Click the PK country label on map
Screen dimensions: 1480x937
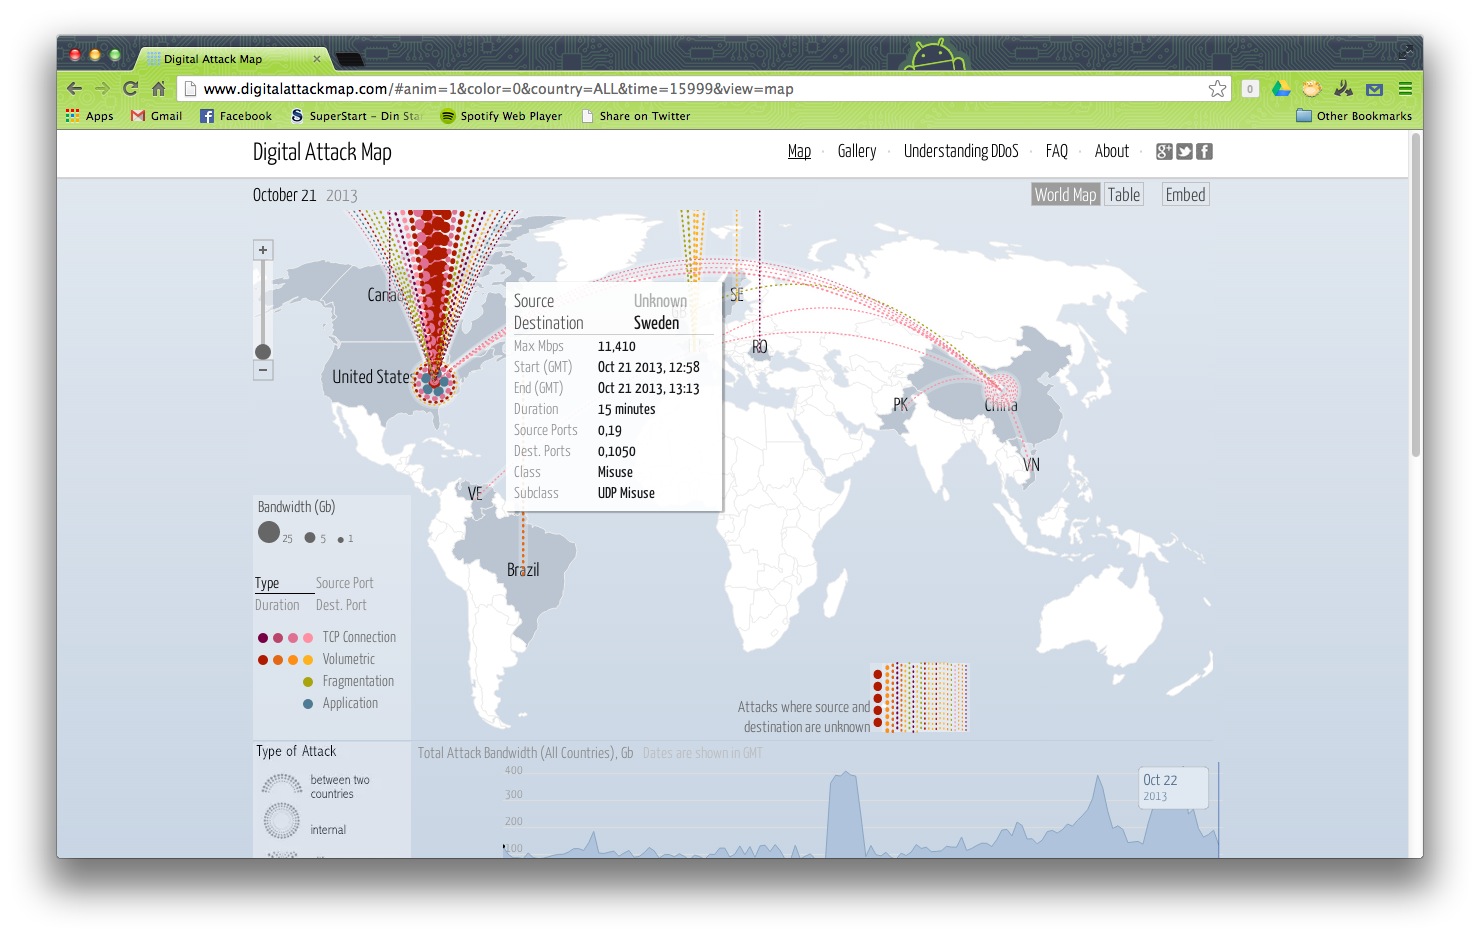900,404
